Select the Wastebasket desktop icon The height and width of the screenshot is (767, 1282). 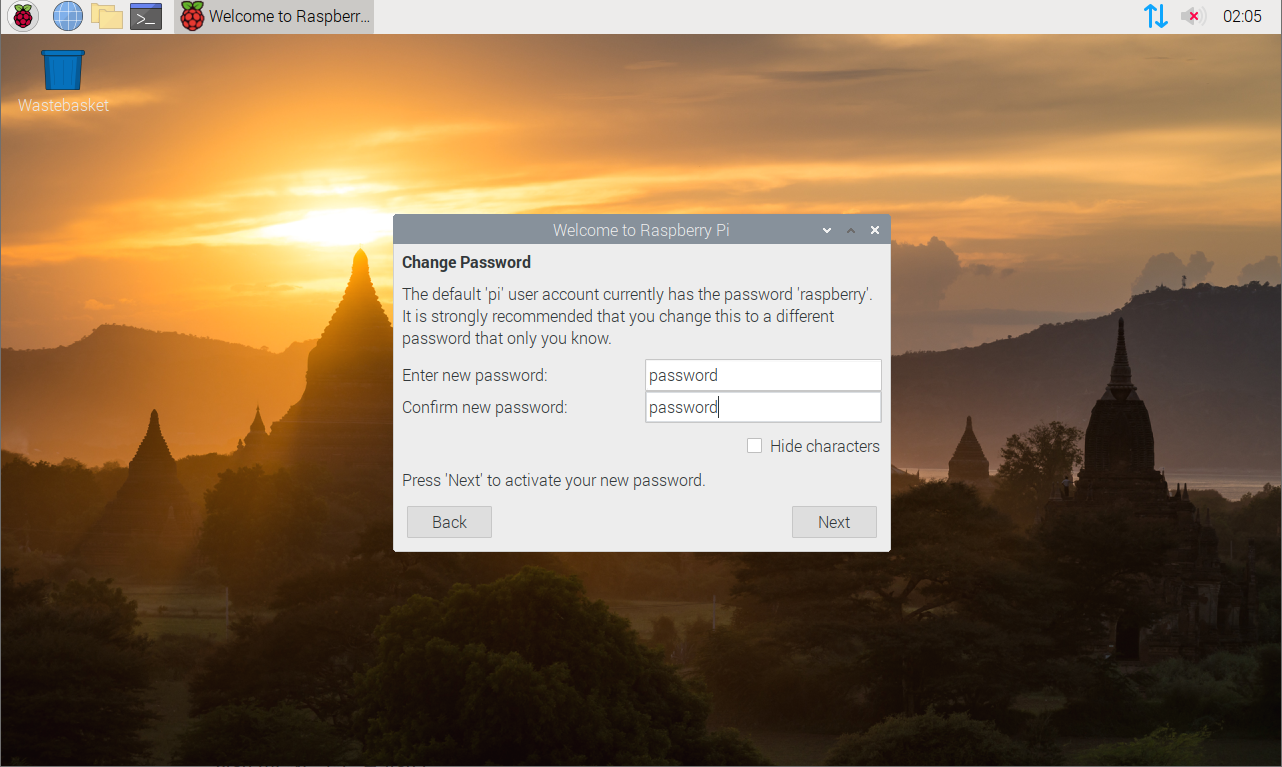point(63,80)
